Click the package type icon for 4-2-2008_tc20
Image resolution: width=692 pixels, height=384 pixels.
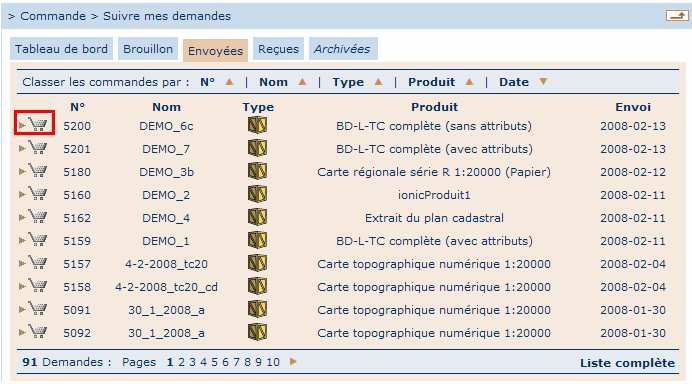(x=257, y=263)
